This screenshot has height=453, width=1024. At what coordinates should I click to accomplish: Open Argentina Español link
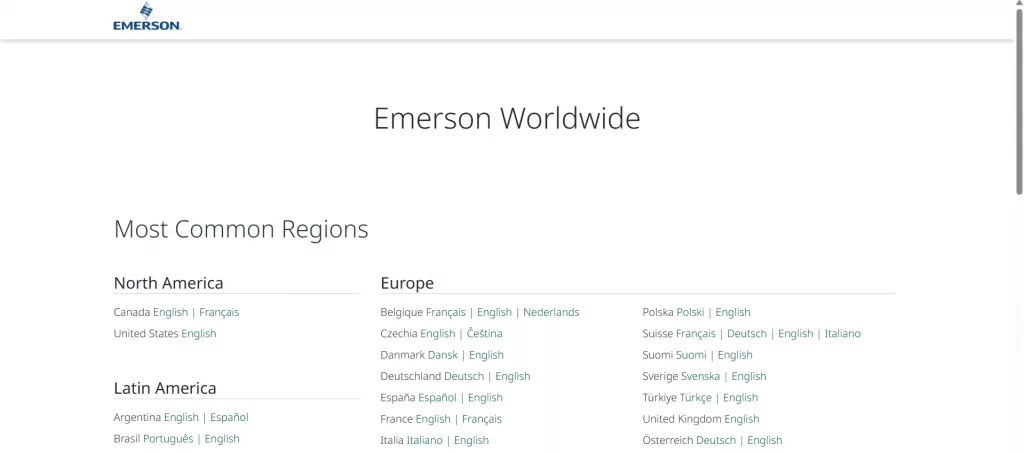[229, 418]
